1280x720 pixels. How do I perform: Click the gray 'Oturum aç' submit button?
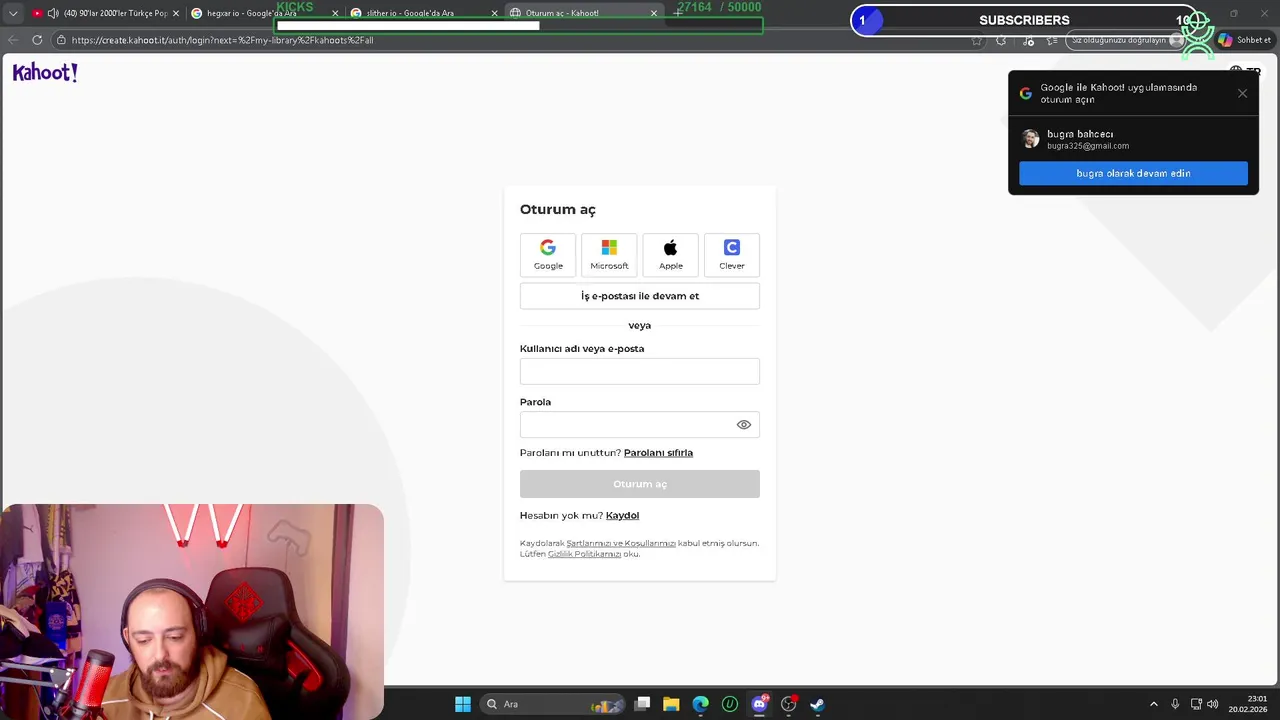[640, 484]
